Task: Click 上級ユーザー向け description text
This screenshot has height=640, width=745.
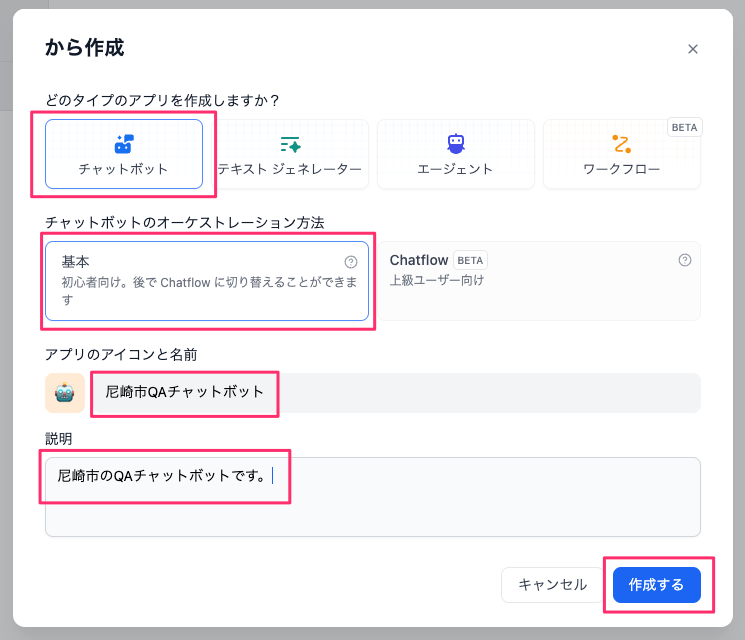Action: coord(437,280)
